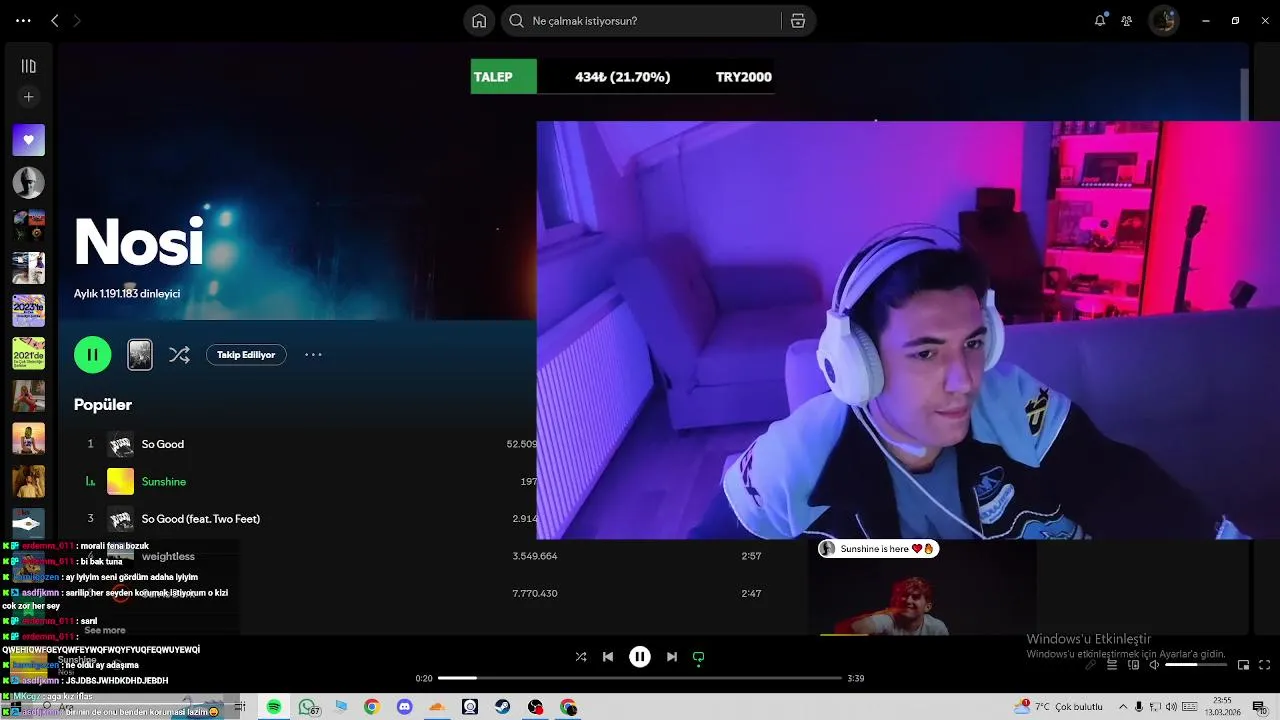Toggle shuffle in the player bar
1280x720 pixels.
[x=581, y=657]
